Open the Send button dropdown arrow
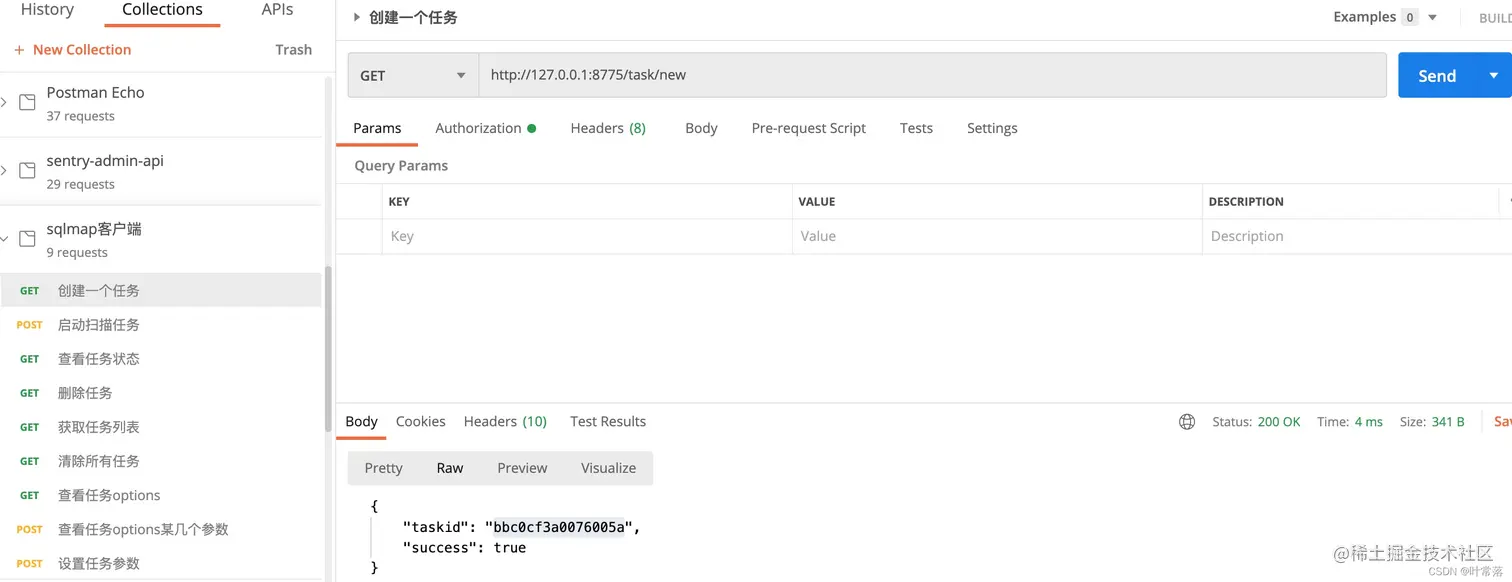The image size is (1512, 582). [1494, 75]
